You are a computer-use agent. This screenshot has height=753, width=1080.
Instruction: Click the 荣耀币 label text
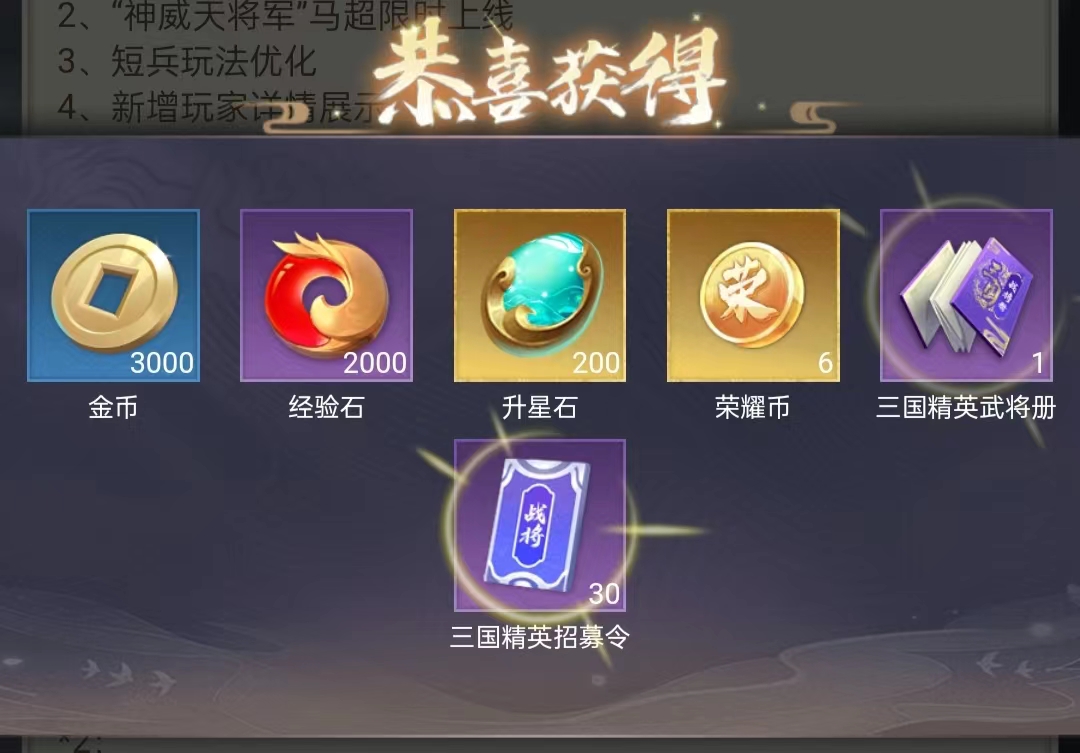coord(753,407)
